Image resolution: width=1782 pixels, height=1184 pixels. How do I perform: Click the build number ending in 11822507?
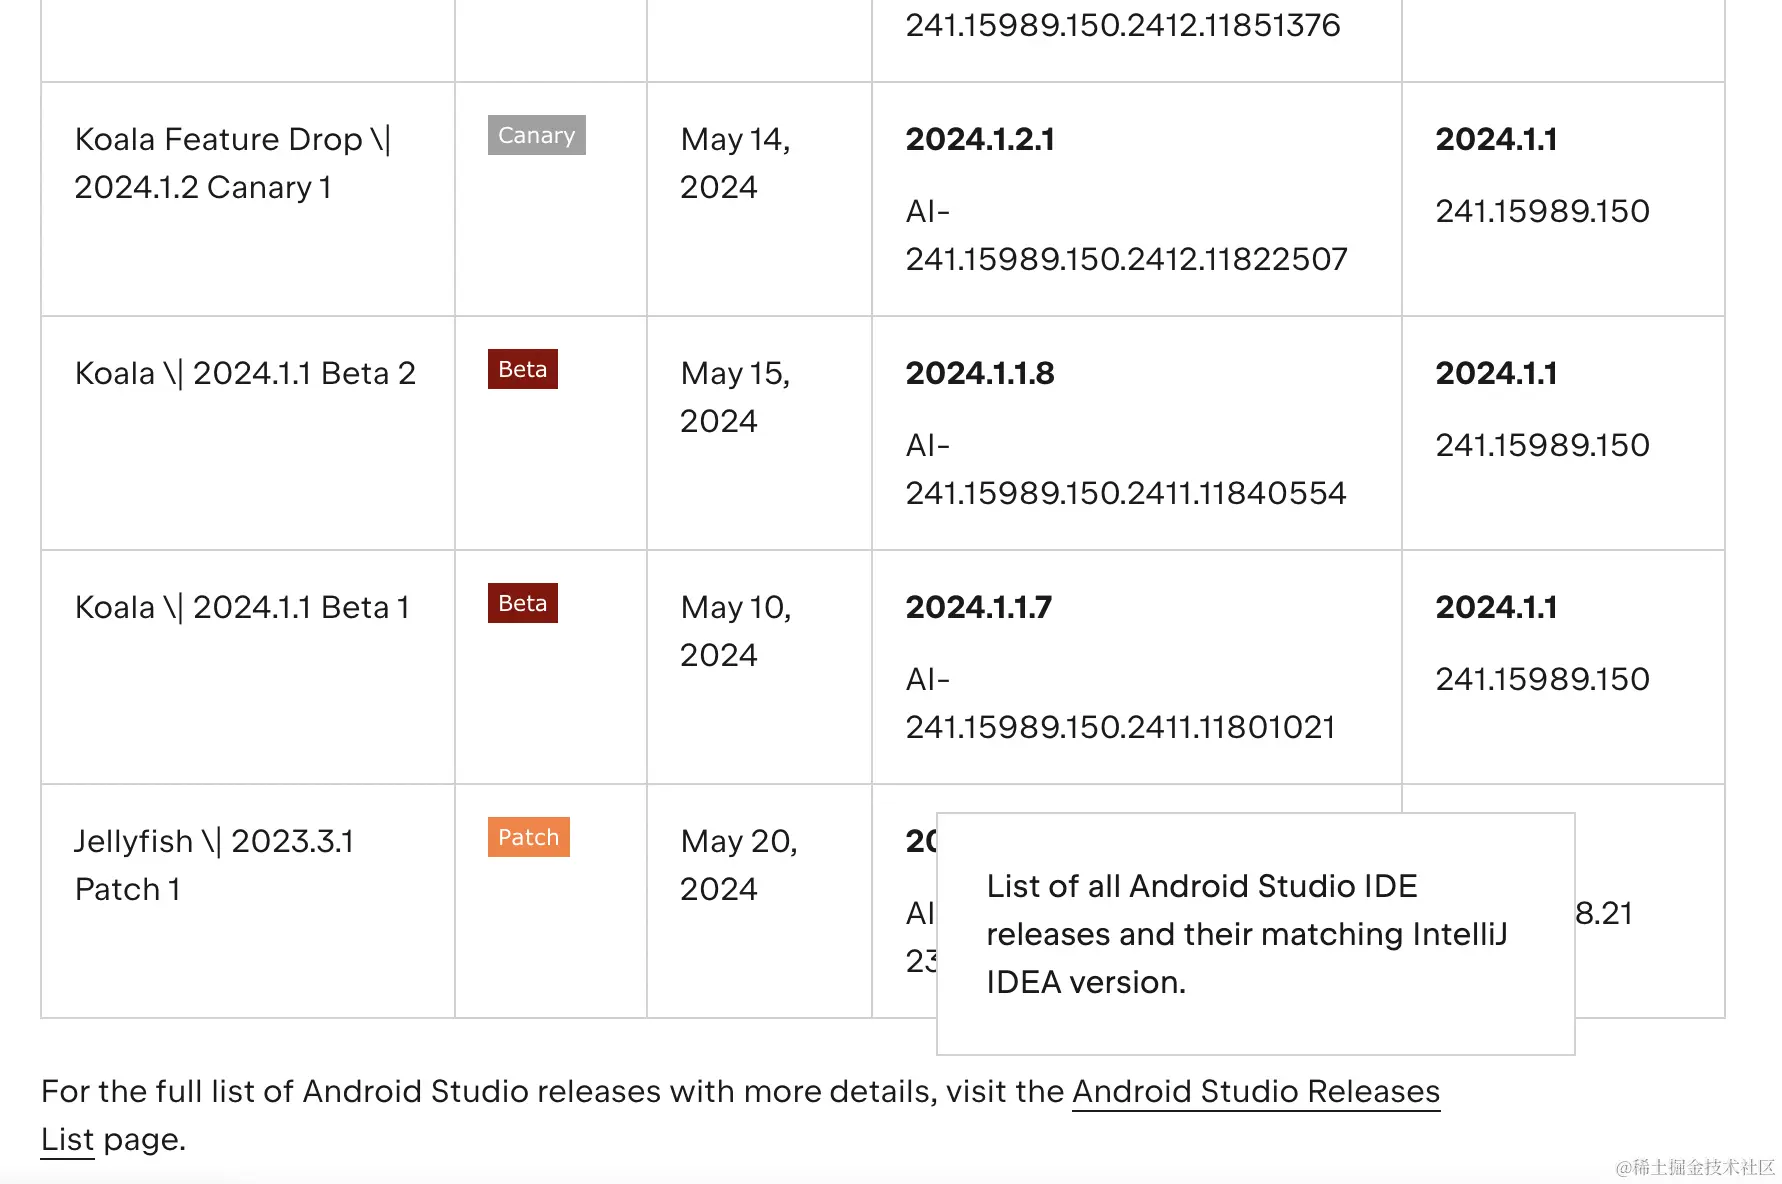click(x=1126, y=260)
